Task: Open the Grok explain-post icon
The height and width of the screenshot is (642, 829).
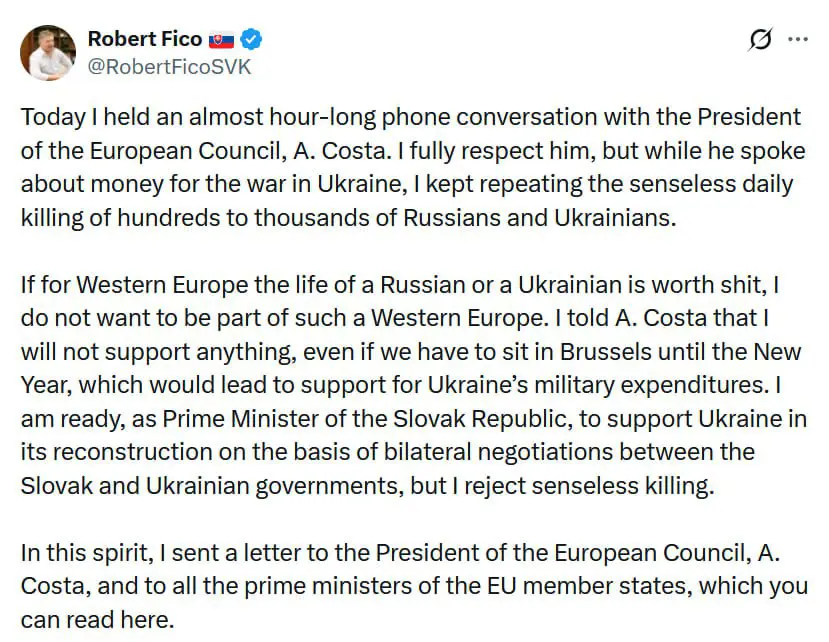Action: [x=760, y=40]
